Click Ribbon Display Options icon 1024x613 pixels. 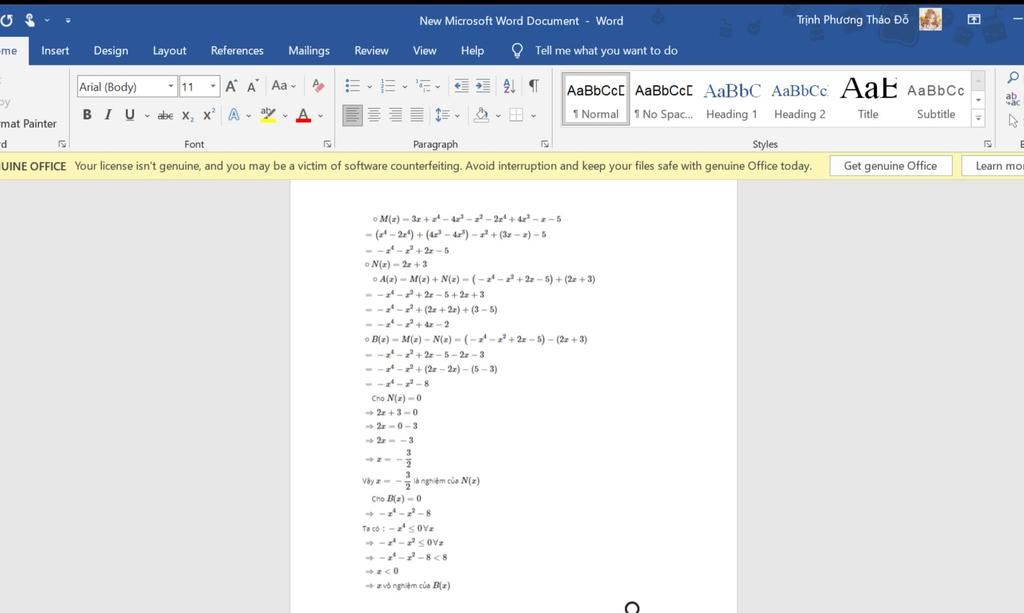pos(974,20)
